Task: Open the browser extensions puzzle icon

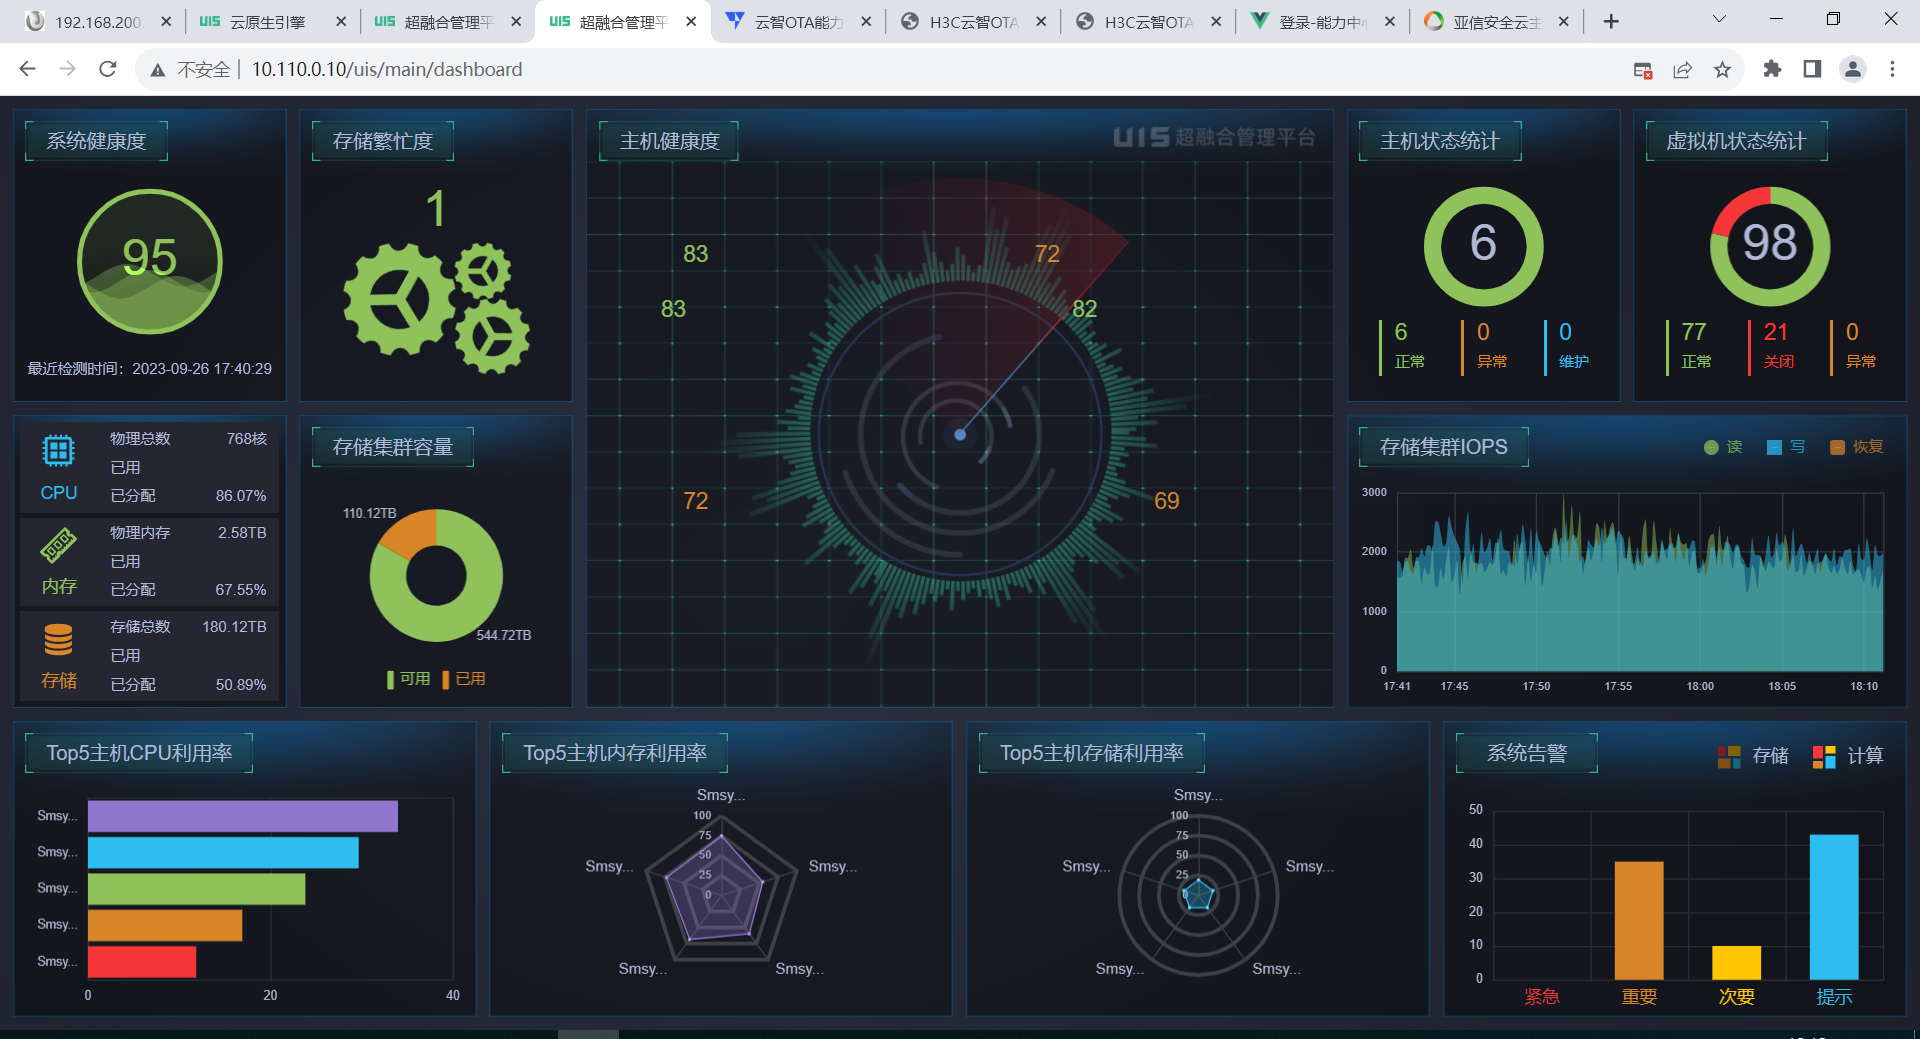Action: pyautogui.click(x=1772, y=69)
